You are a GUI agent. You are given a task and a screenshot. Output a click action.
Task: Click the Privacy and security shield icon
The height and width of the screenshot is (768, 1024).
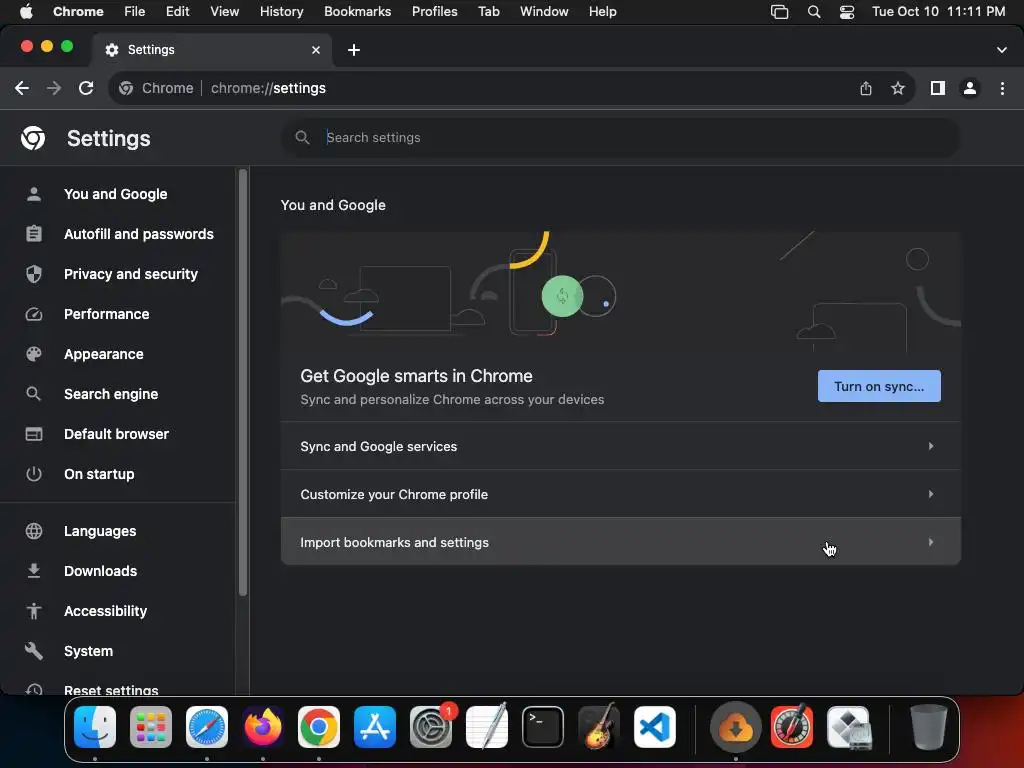pos(34,274)
